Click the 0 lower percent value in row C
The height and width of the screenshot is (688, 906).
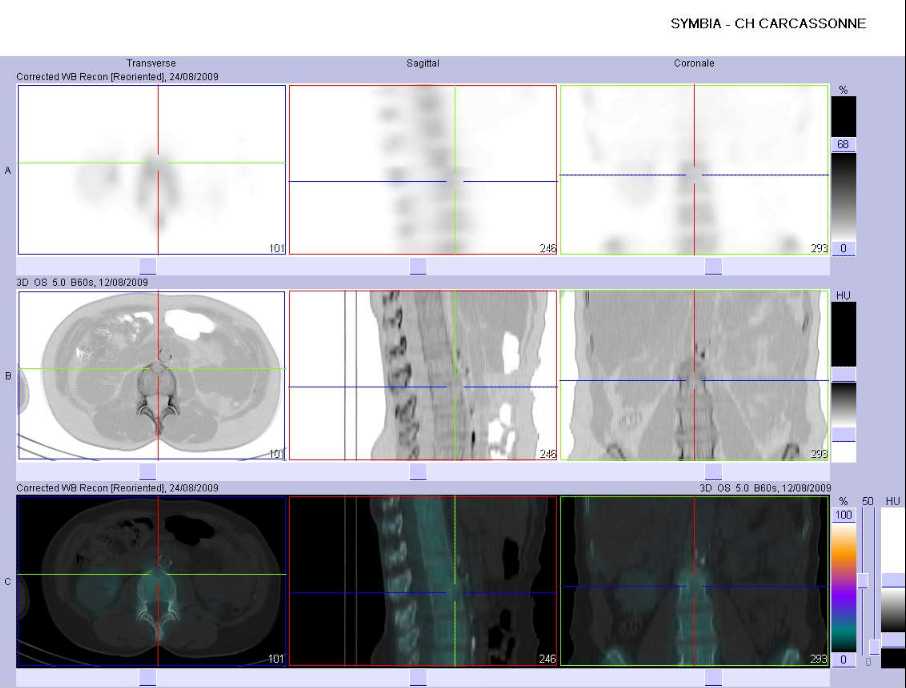click(844, 659)
